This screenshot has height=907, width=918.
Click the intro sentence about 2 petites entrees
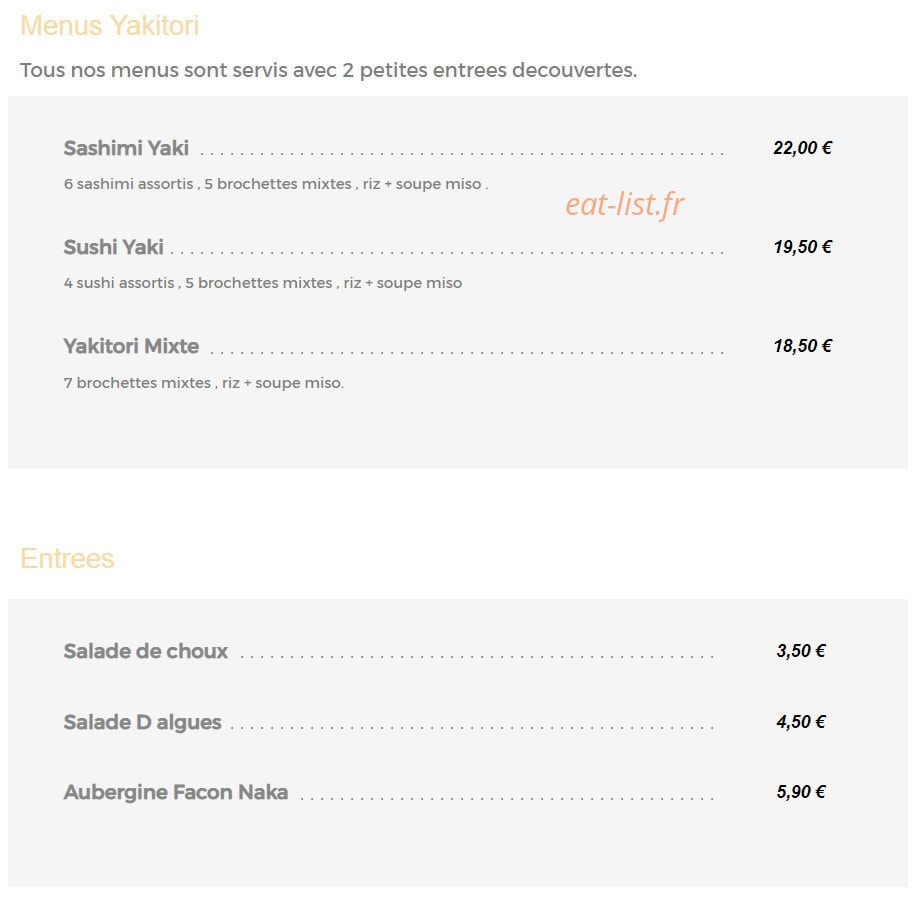(x=328, y=70)
